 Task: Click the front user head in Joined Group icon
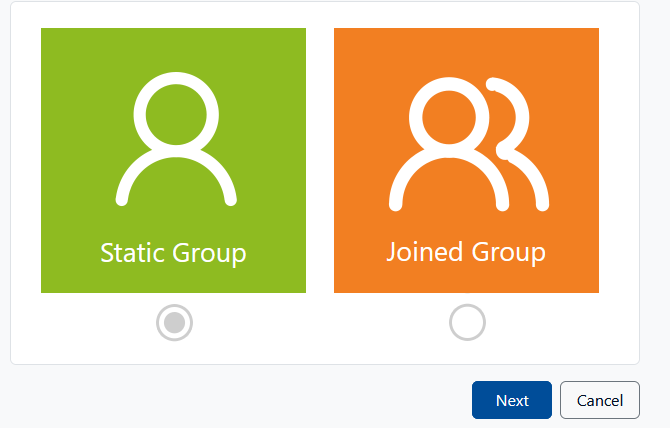444,112
